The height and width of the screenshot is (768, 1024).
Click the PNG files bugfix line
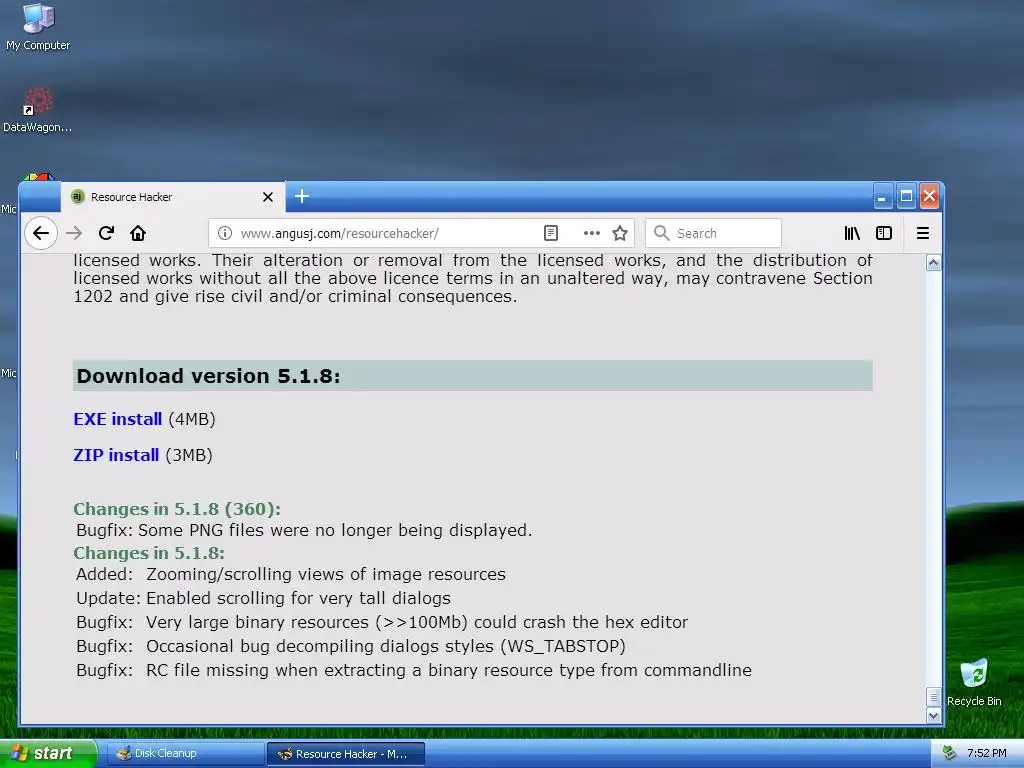click(304, 530)
